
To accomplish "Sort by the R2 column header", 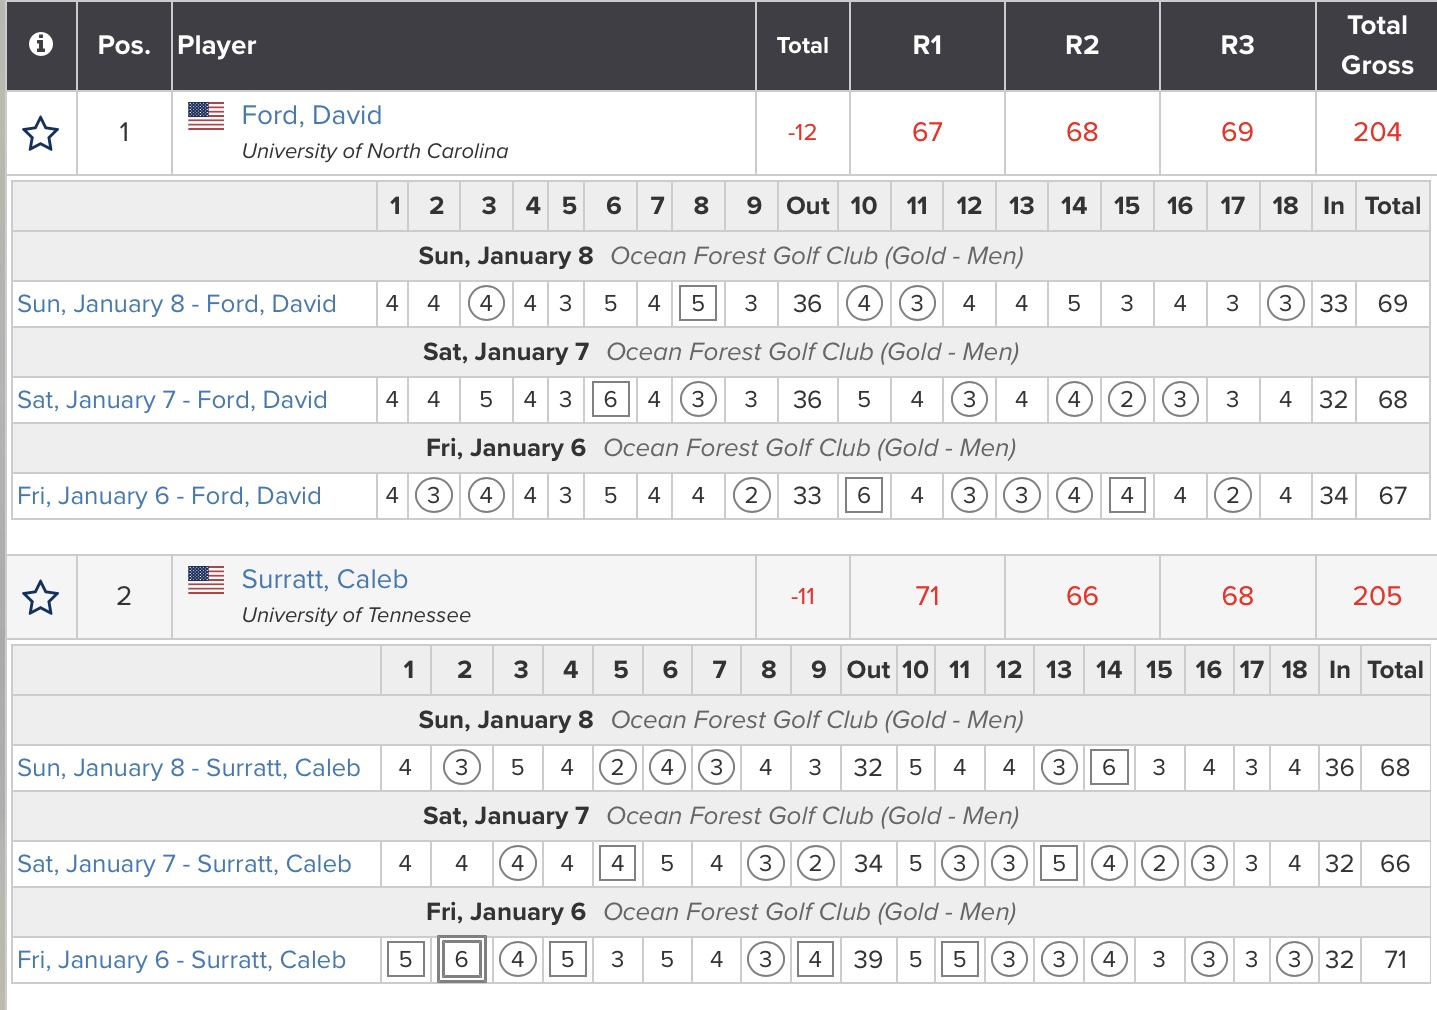I will click(x=1082, y=45).
